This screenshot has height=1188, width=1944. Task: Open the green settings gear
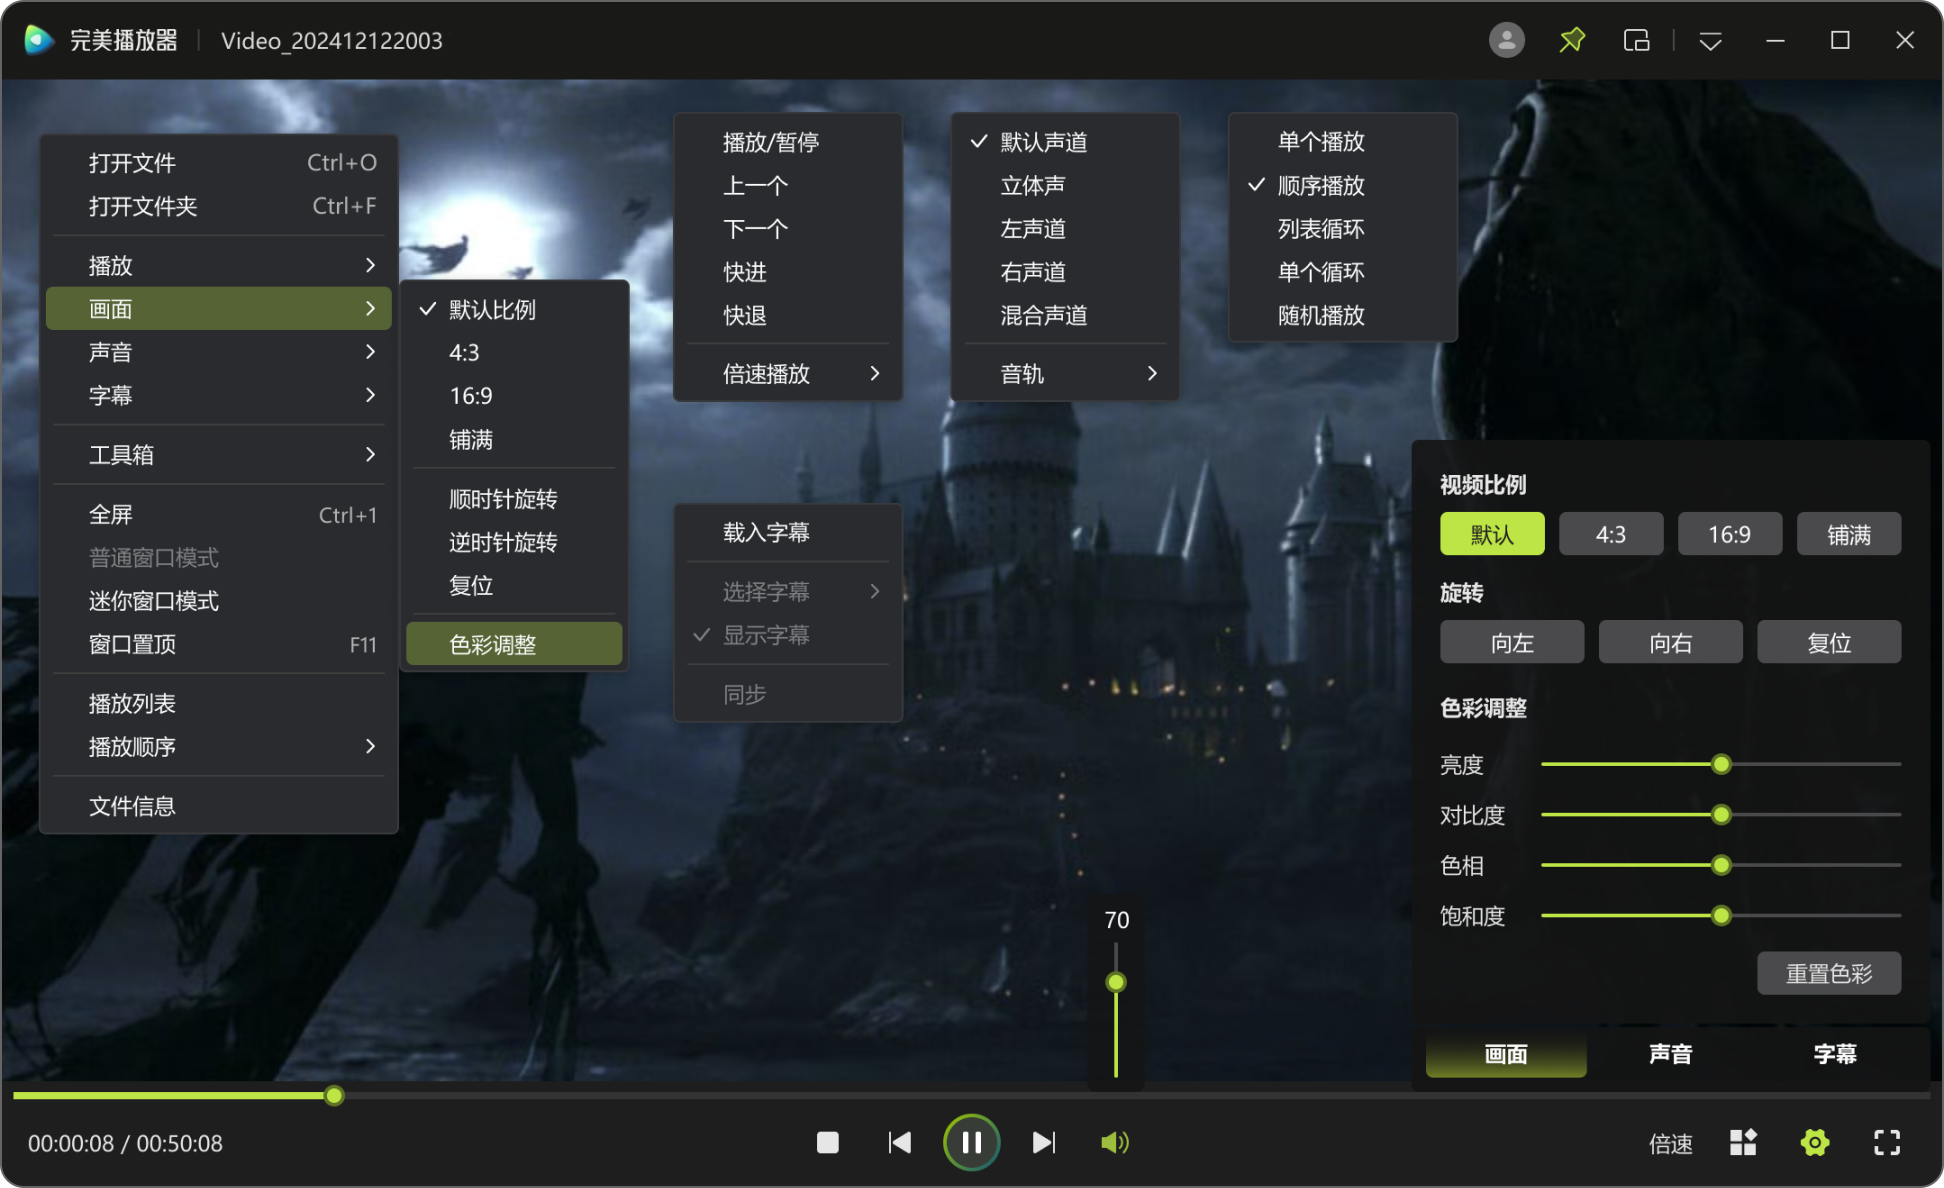tap(1814, 1142)
